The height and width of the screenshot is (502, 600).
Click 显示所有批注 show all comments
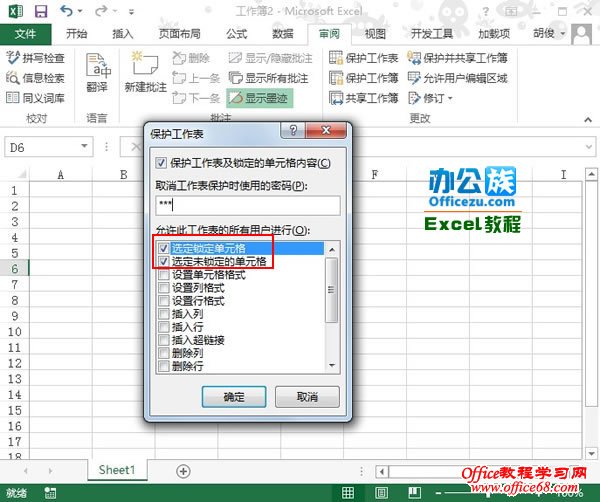pos(269,78)
